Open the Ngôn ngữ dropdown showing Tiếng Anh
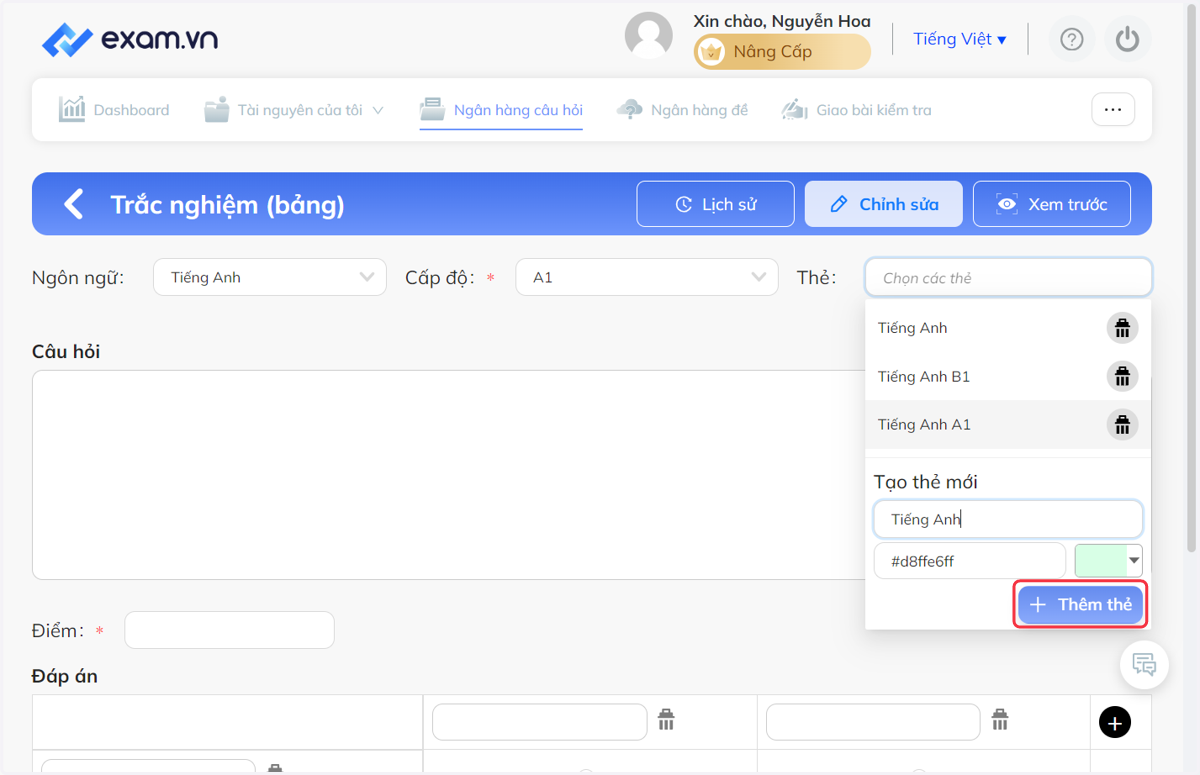Image resolution: width=1200 pixels, height=775 pixels. point(269,277)
